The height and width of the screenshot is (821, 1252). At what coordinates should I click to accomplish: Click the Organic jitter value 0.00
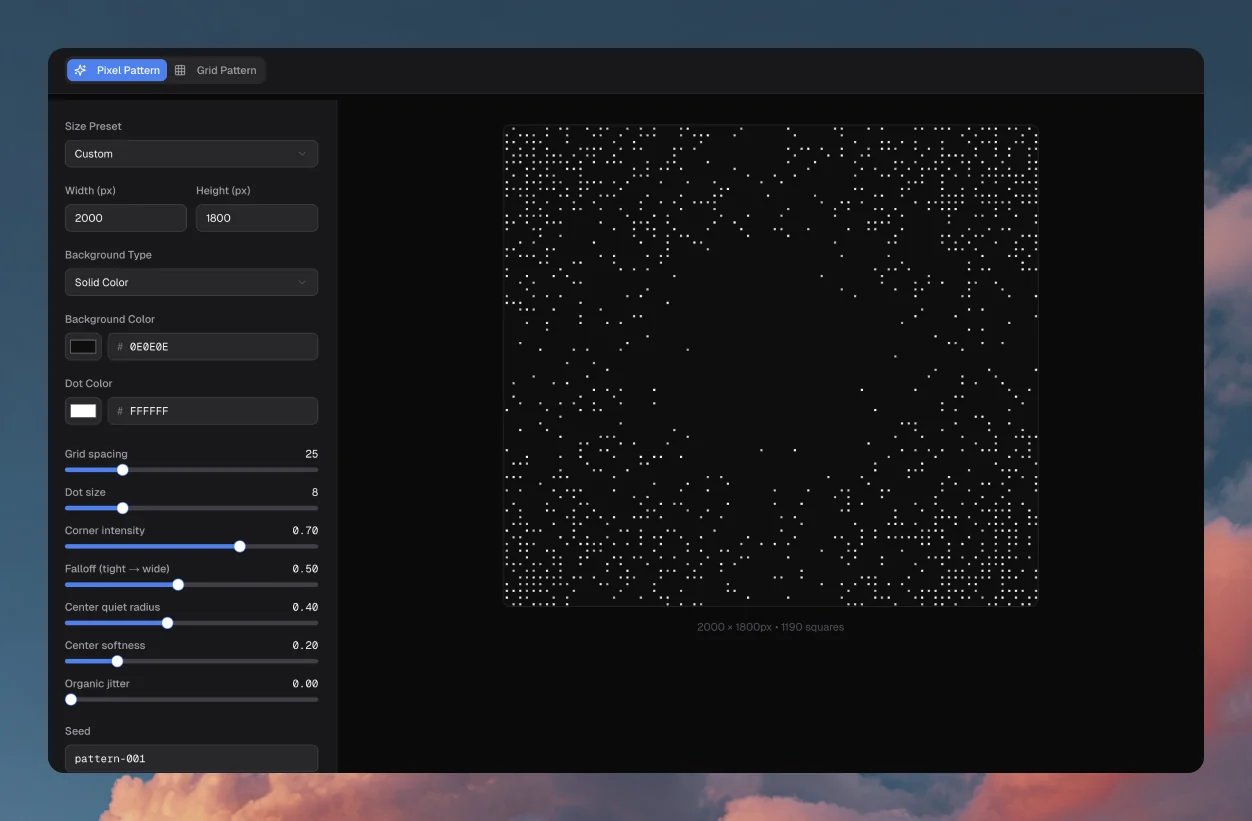pos(305,684)
